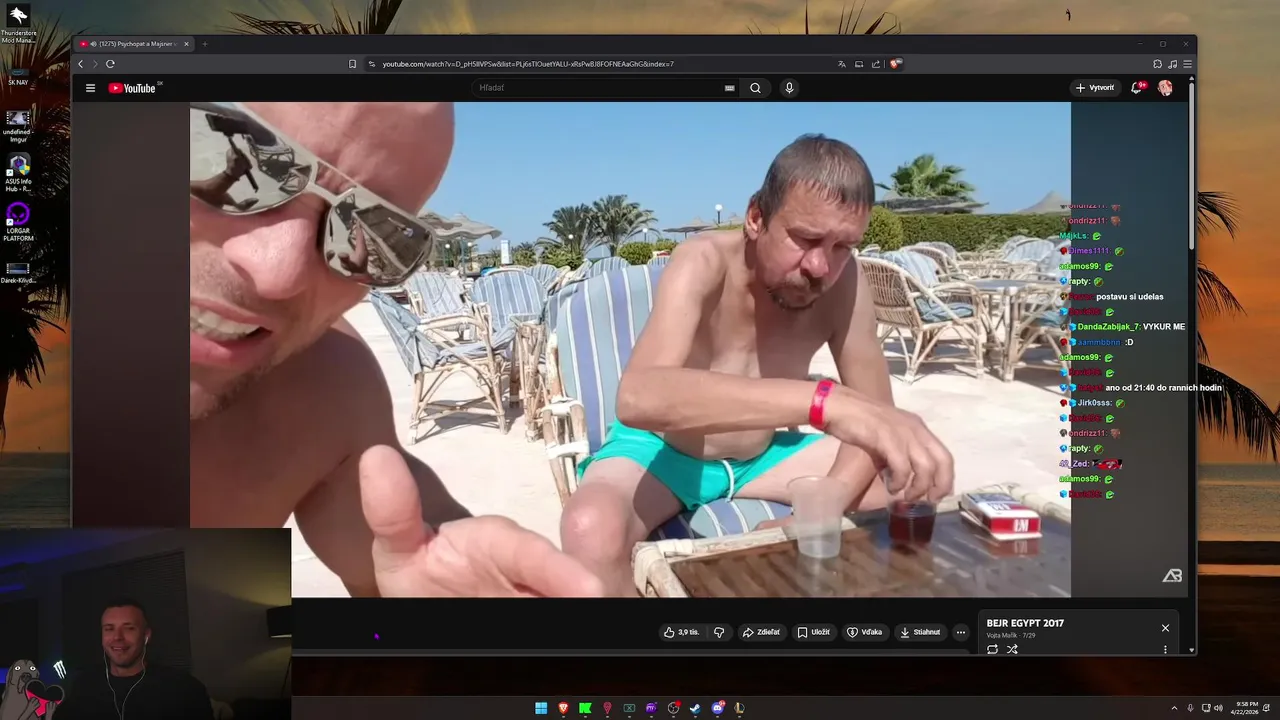Toggle playlist loop icon
Screen dimensions: 1280x720
tap(992, 649)
